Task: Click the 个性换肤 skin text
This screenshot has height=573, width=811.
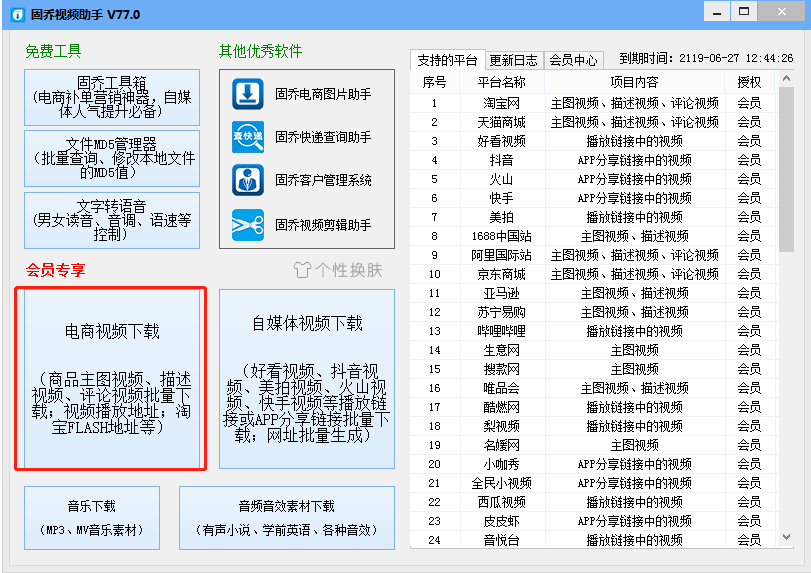Action: click(x=349, y=270)
